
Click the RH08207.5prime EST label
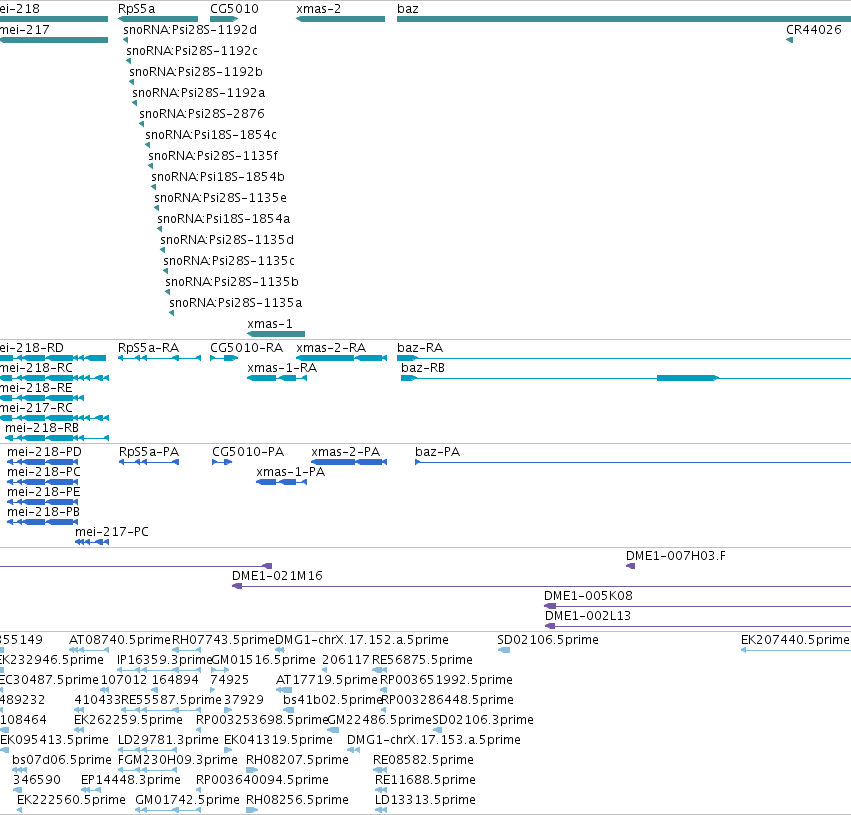point(297,760)
